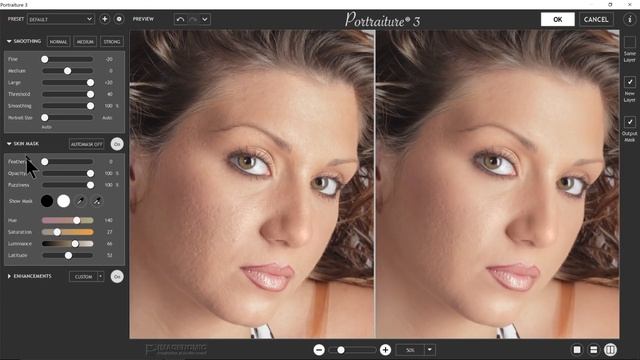The image size is (640, 360).
Task: Click the smoothed result preview pane
Action: 498,184
